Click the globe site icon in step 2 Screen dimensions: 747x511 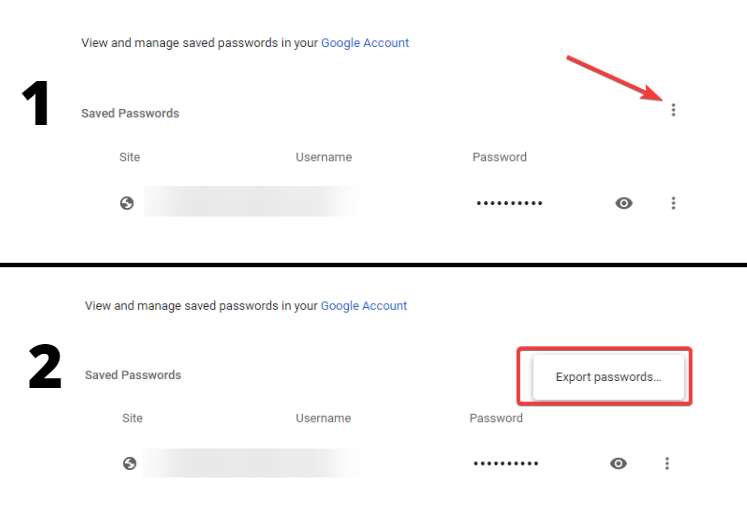[x=130, y=463]
